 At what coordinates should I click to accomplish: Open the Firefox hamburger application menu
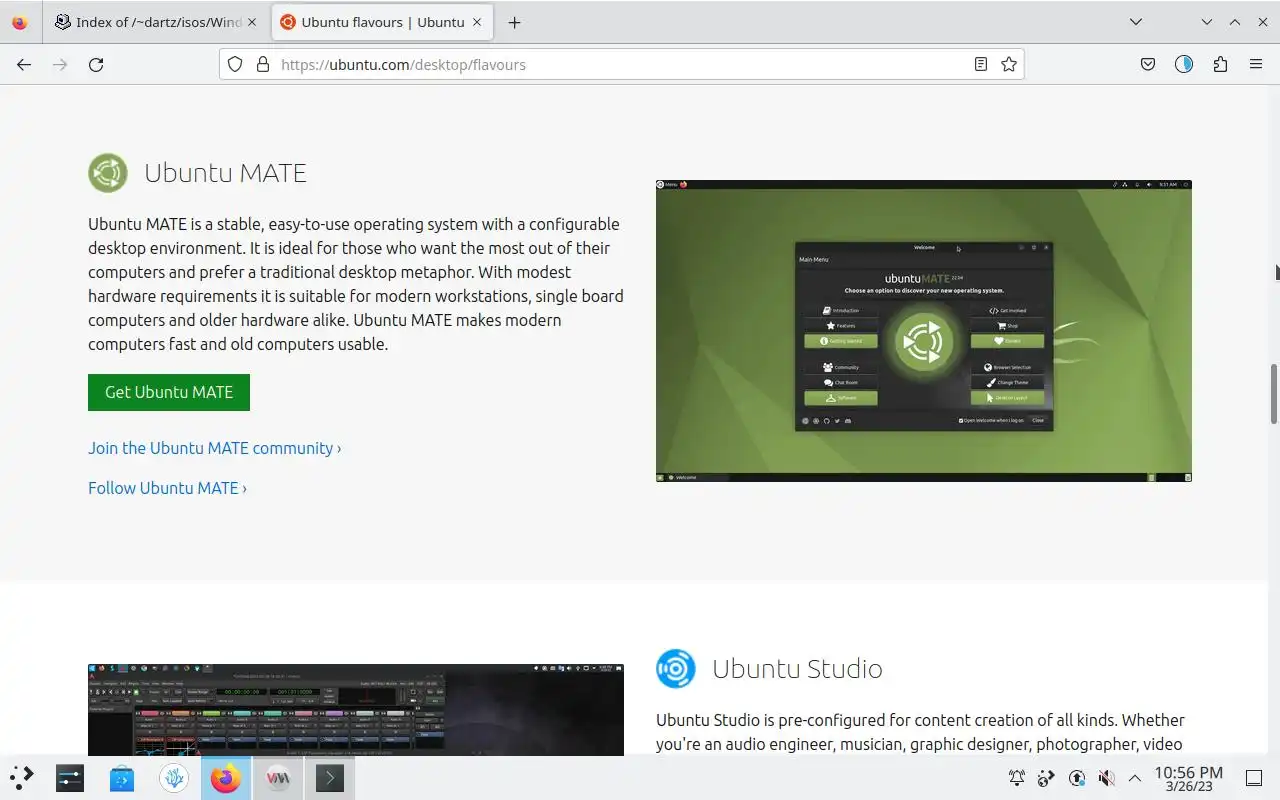[1256, 64]
